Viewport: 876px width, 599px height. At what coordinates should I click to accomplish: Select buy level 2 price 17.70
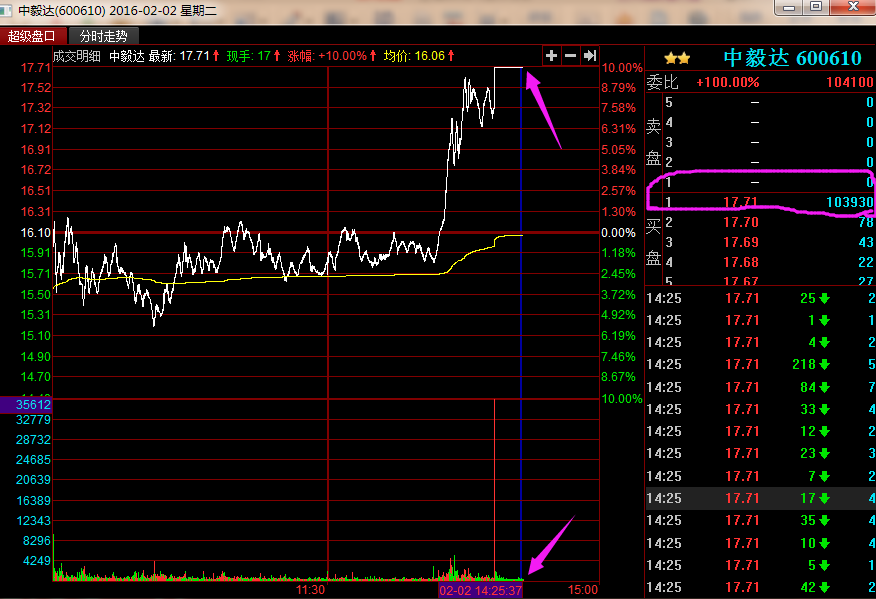tap(739, 222)
